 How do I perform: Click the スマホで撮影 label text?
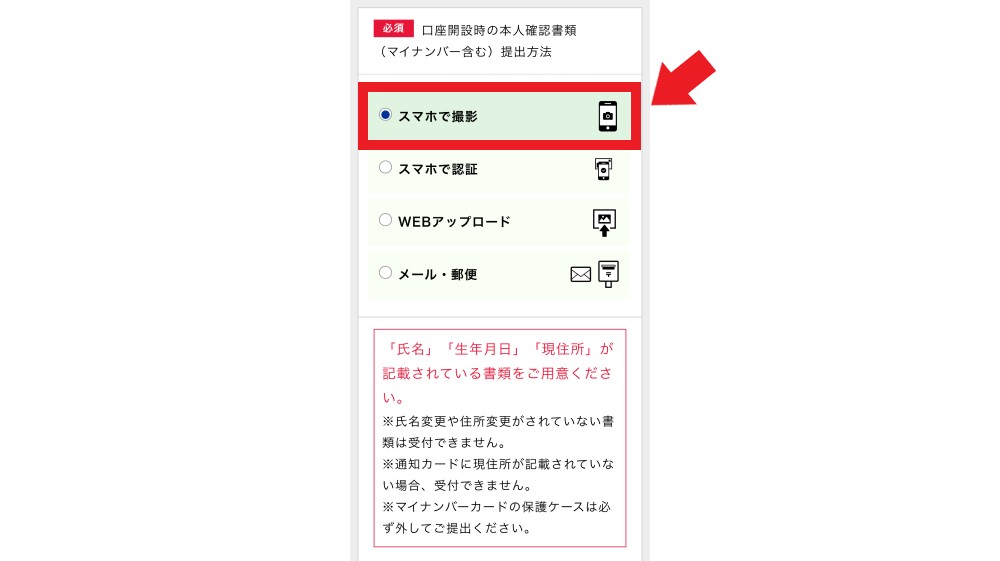pos(438,117)
